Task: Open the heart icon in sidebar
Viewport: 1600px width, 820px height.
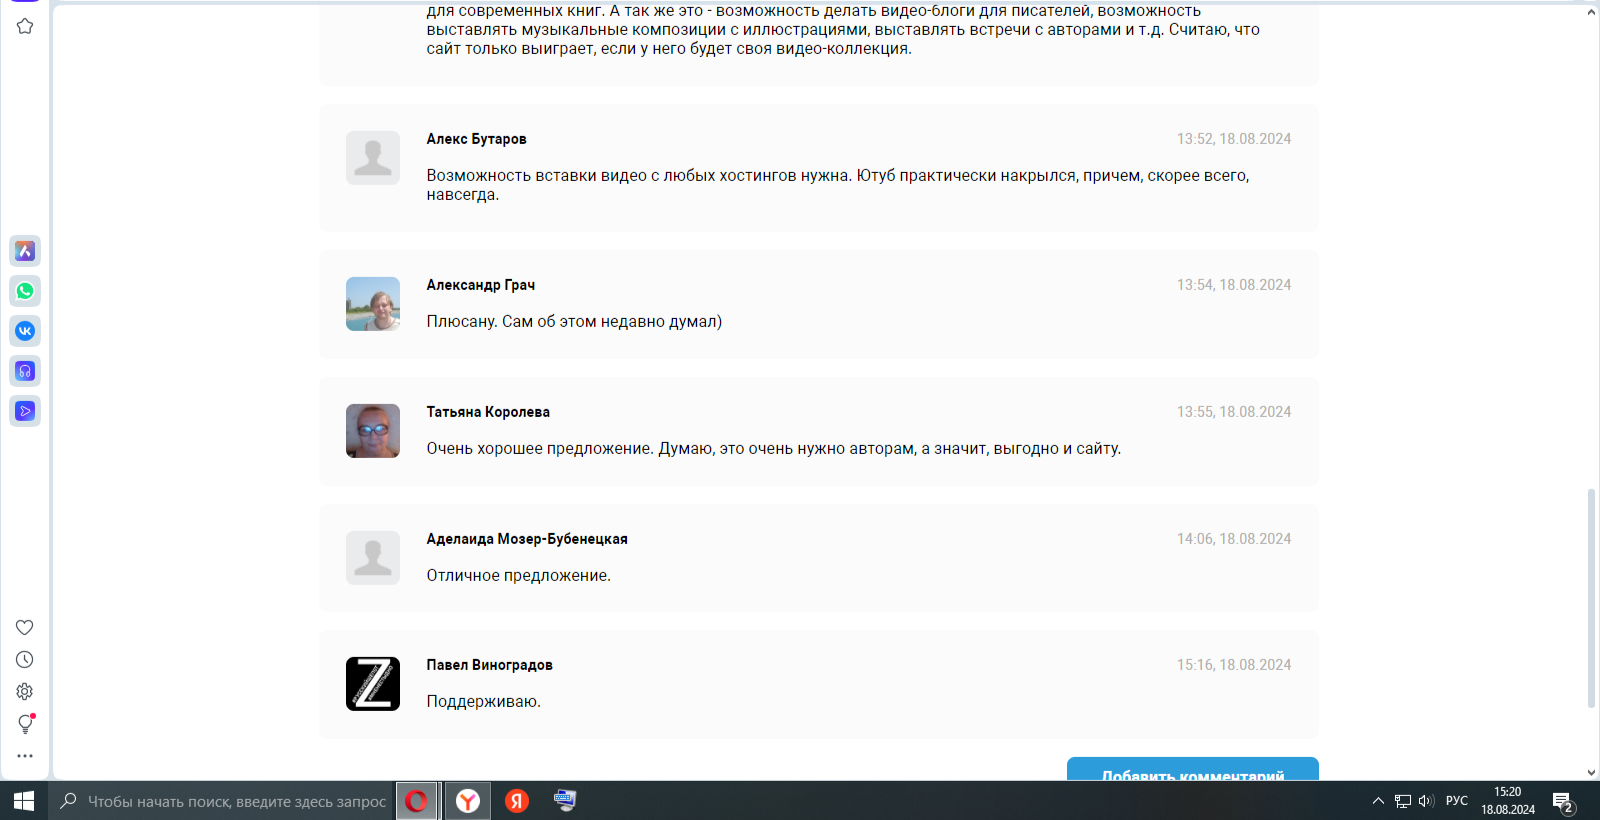Action: tap(25, 627)
